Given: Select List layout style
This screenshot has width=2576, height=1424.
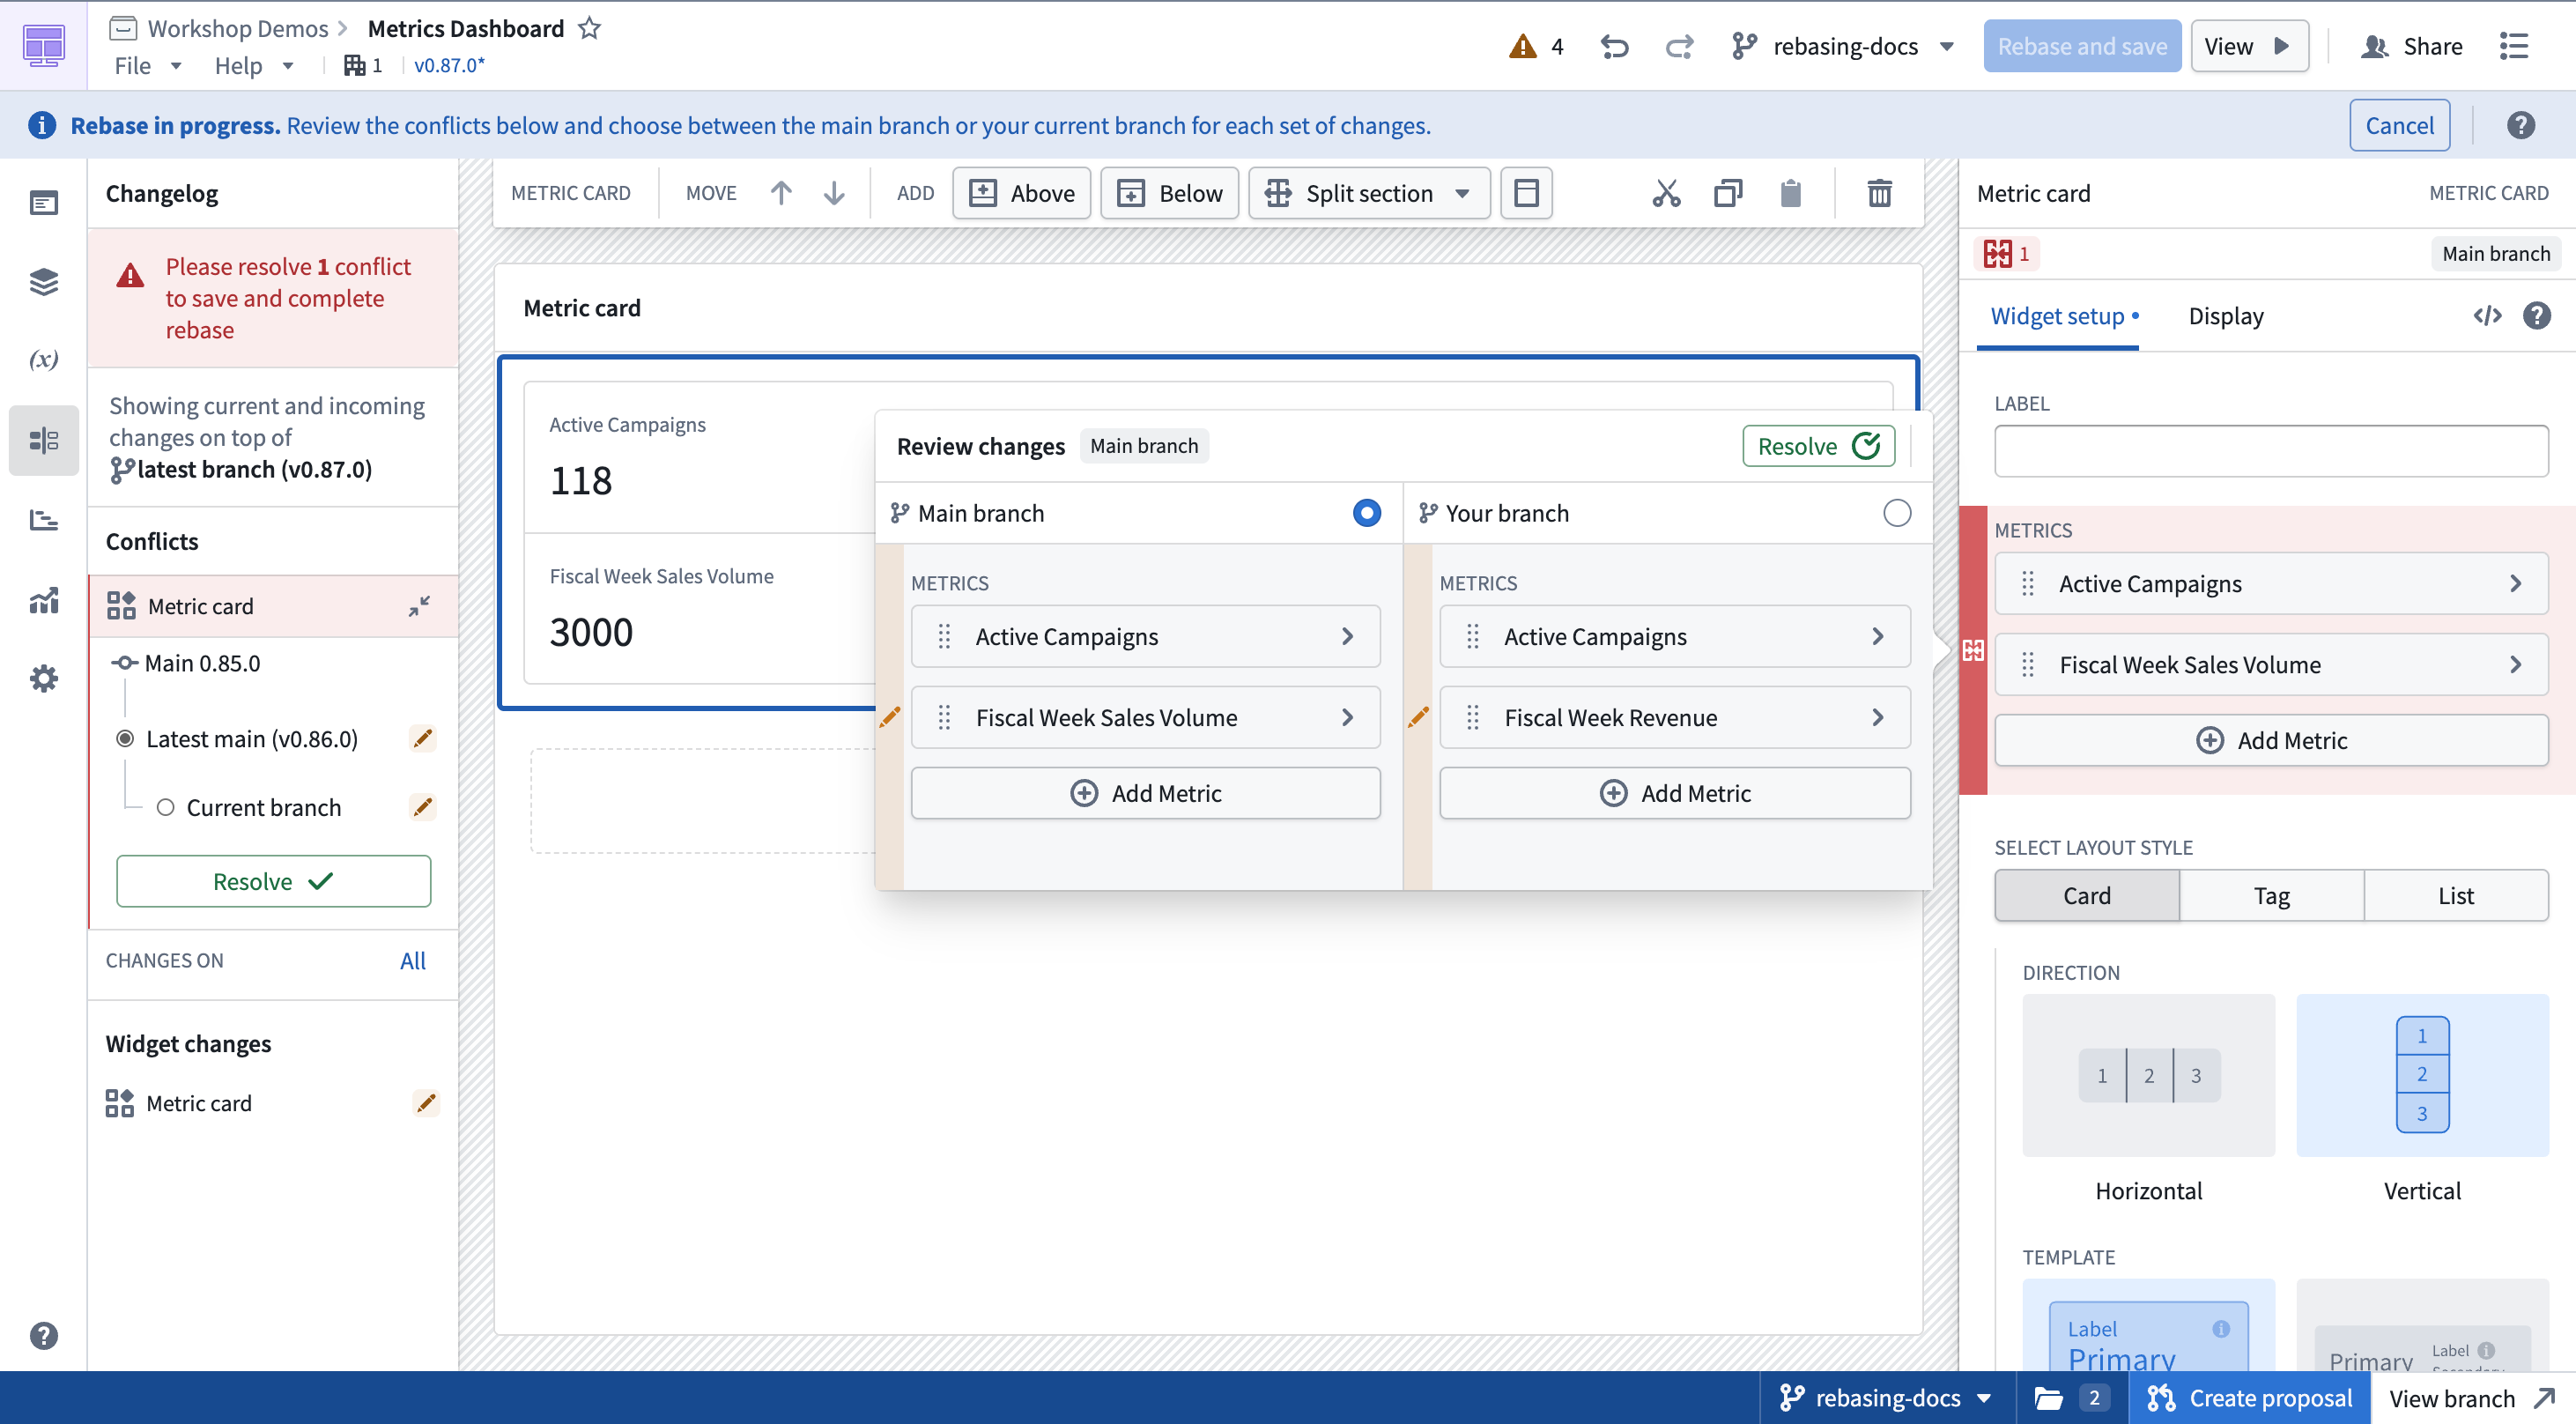Looking at the screenshot, I should (2455, 895).
